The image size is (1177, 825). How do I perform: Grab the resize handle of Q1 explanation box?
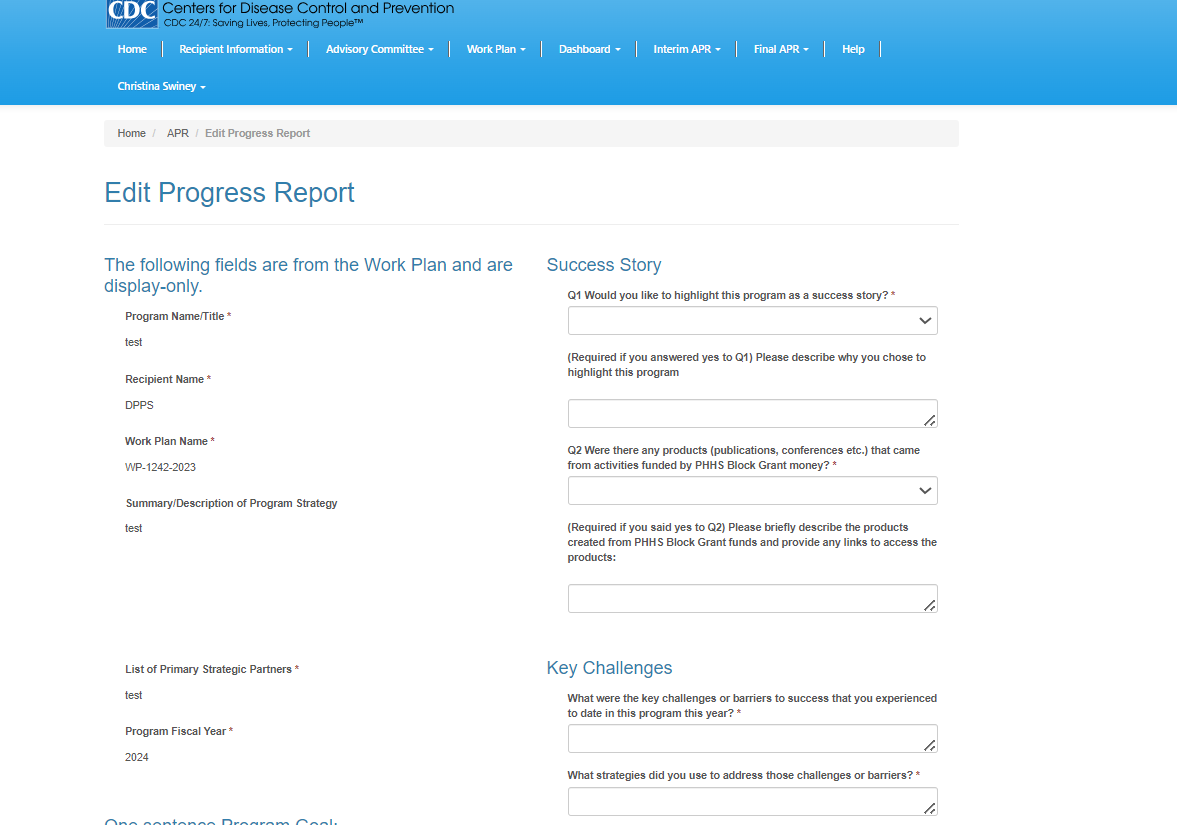click(x=930, y=421)
